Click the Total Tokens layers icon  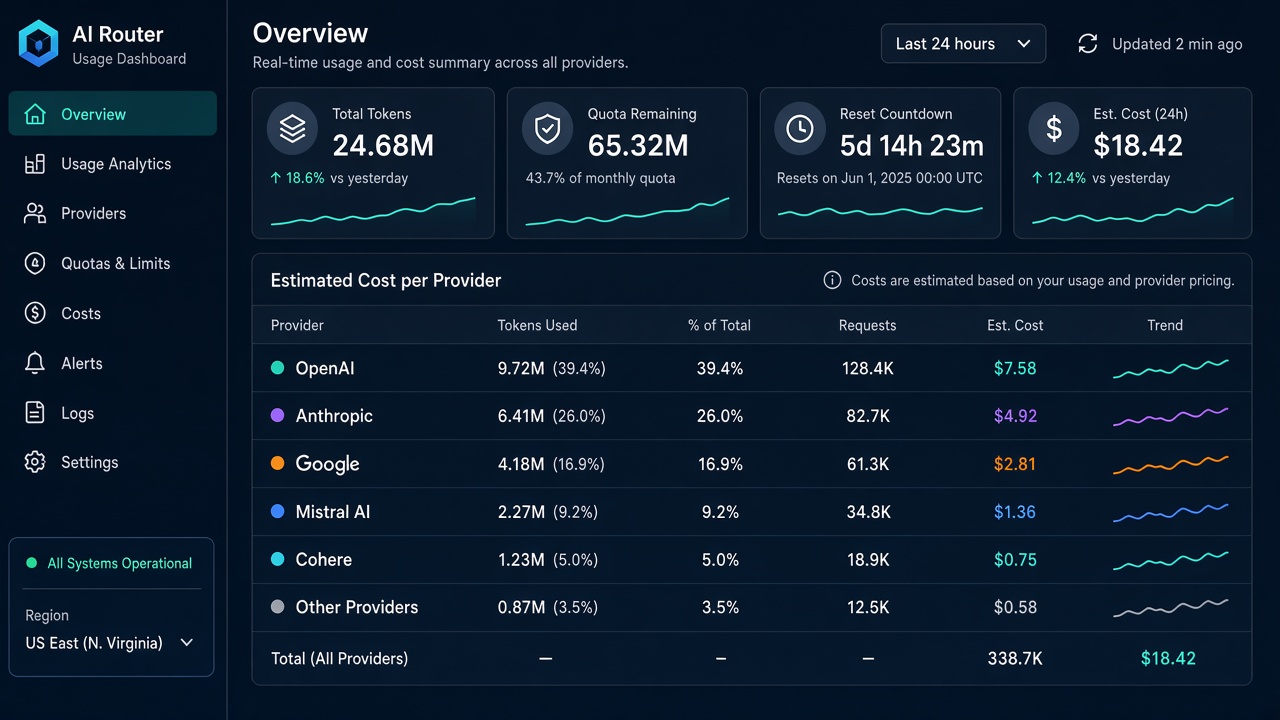pyautogui.click(x=292, y=130)
